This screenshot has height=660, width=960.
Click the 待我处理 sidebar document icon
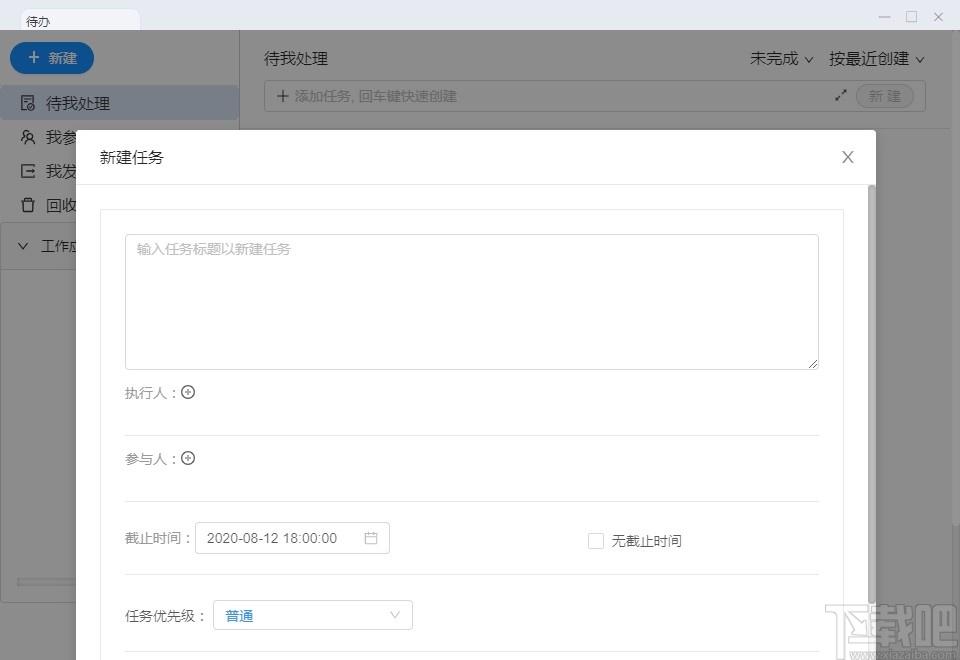(28, 103)
